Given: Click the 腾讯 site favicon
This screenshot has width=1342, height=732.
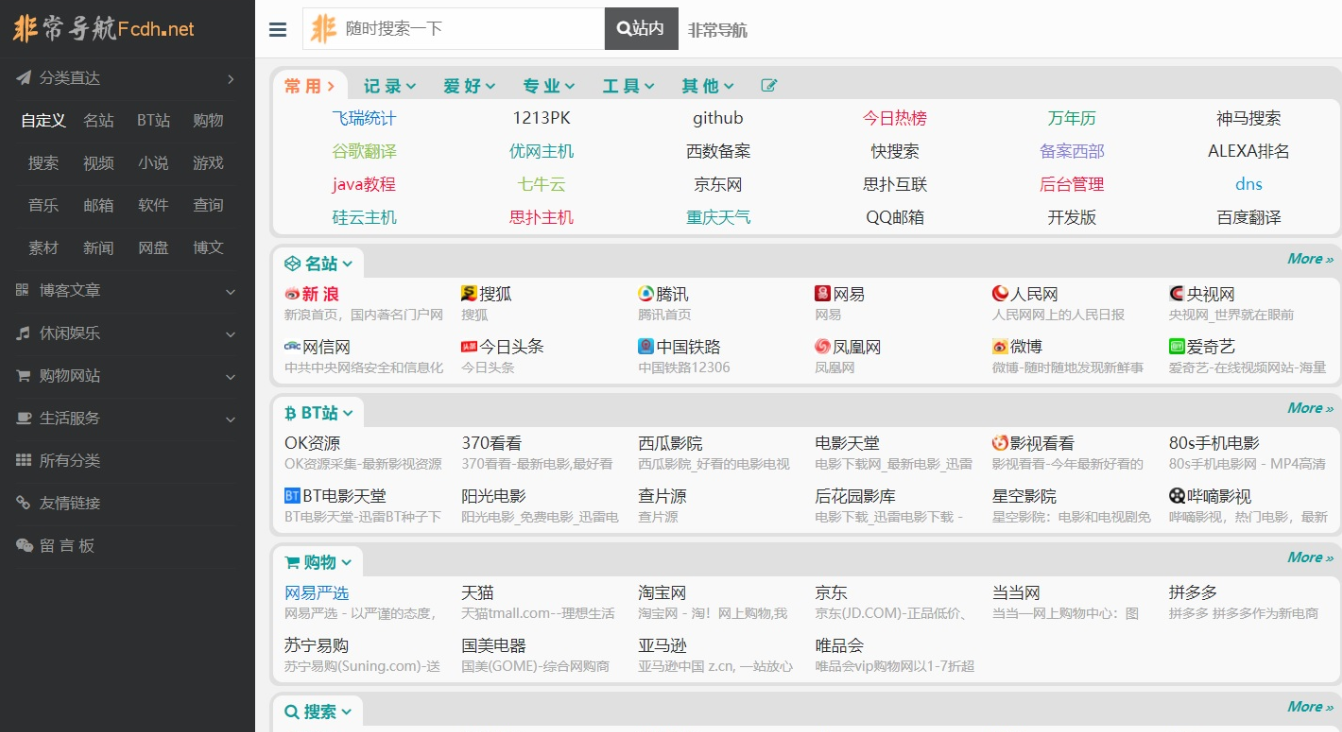Looking at the screenshot, I should (646, 293).
